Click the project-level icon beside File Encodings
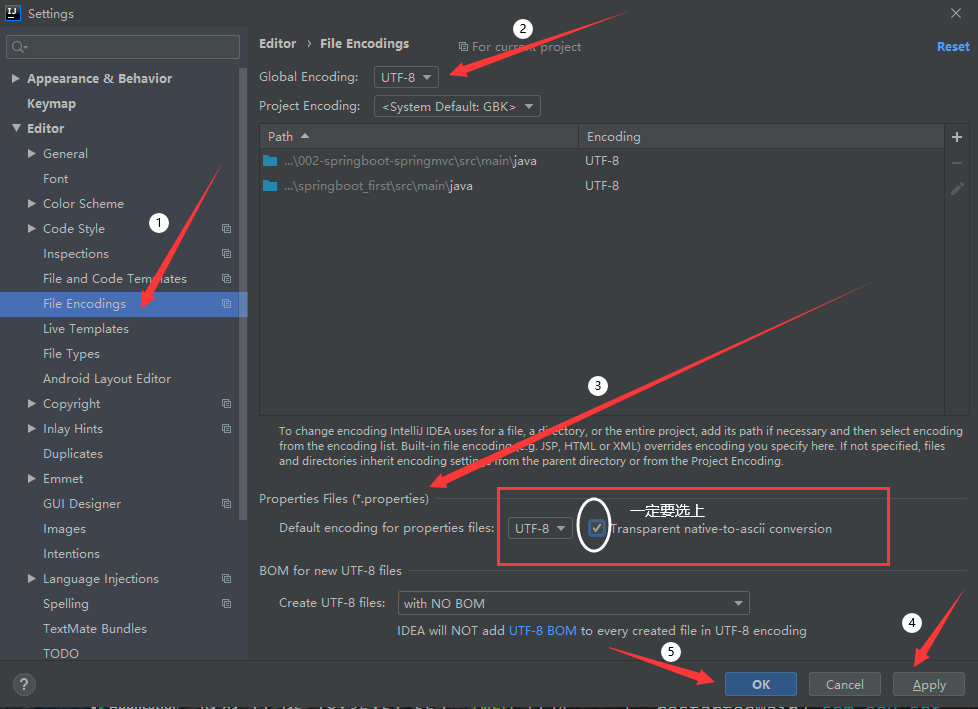Viewport: 978px width, 709px height. [x=226, y=304]
